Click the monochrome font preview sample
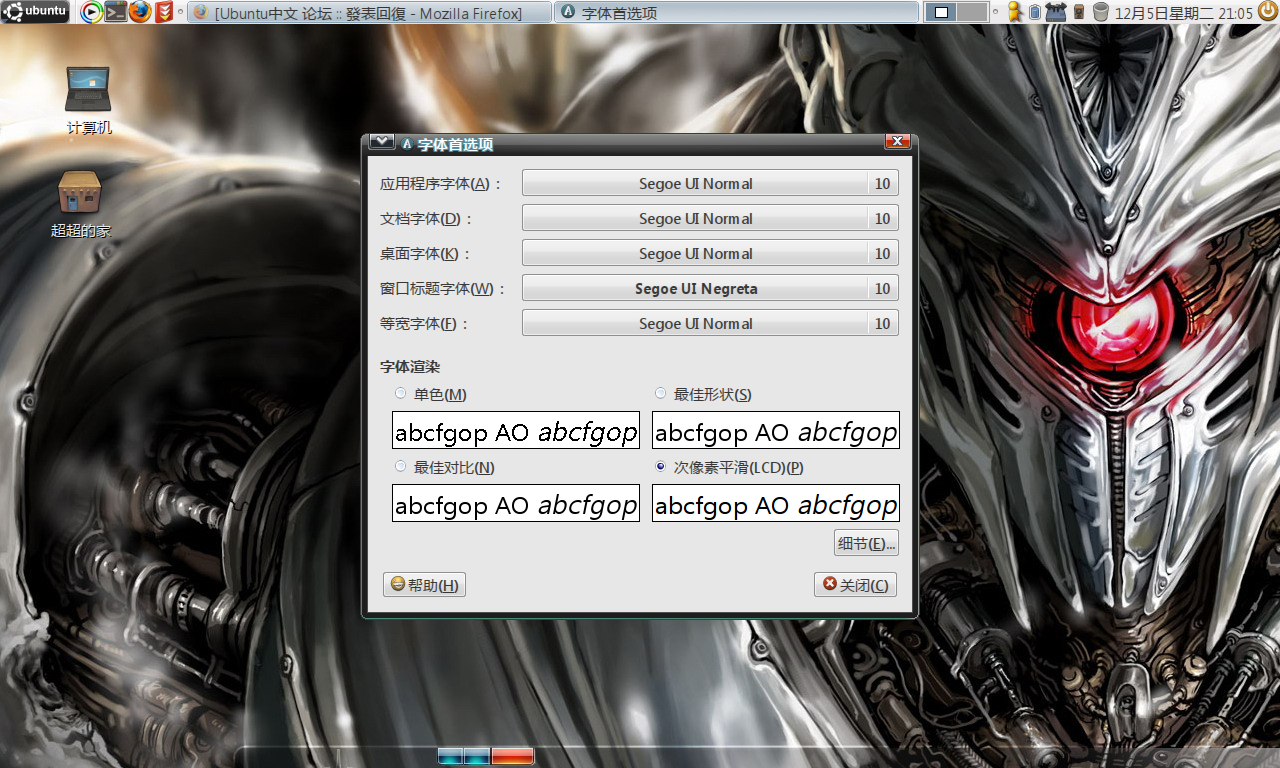 point(516,430)
